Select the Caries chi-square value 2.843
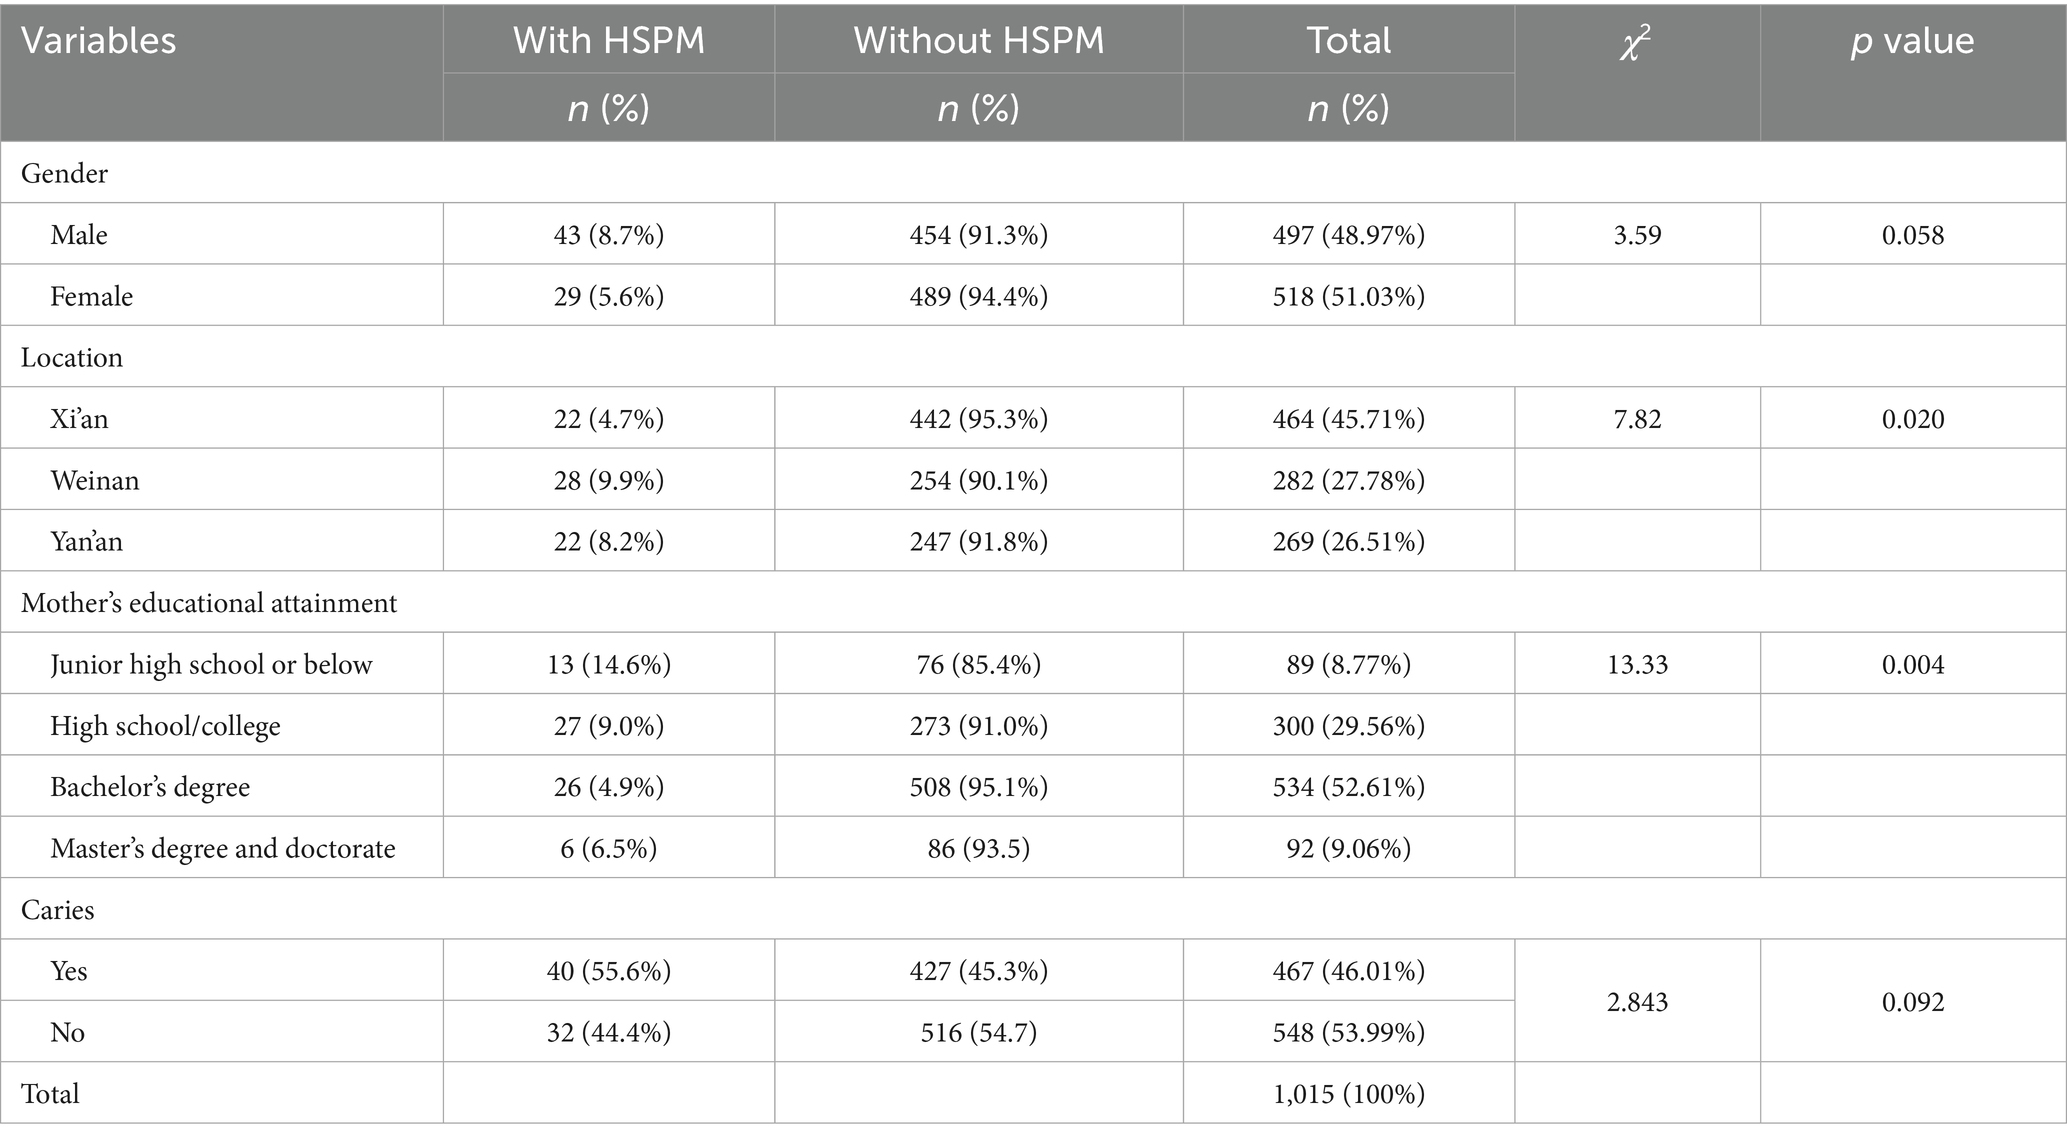This screenshot has width=2067, height=1141. [1637, 1001]
